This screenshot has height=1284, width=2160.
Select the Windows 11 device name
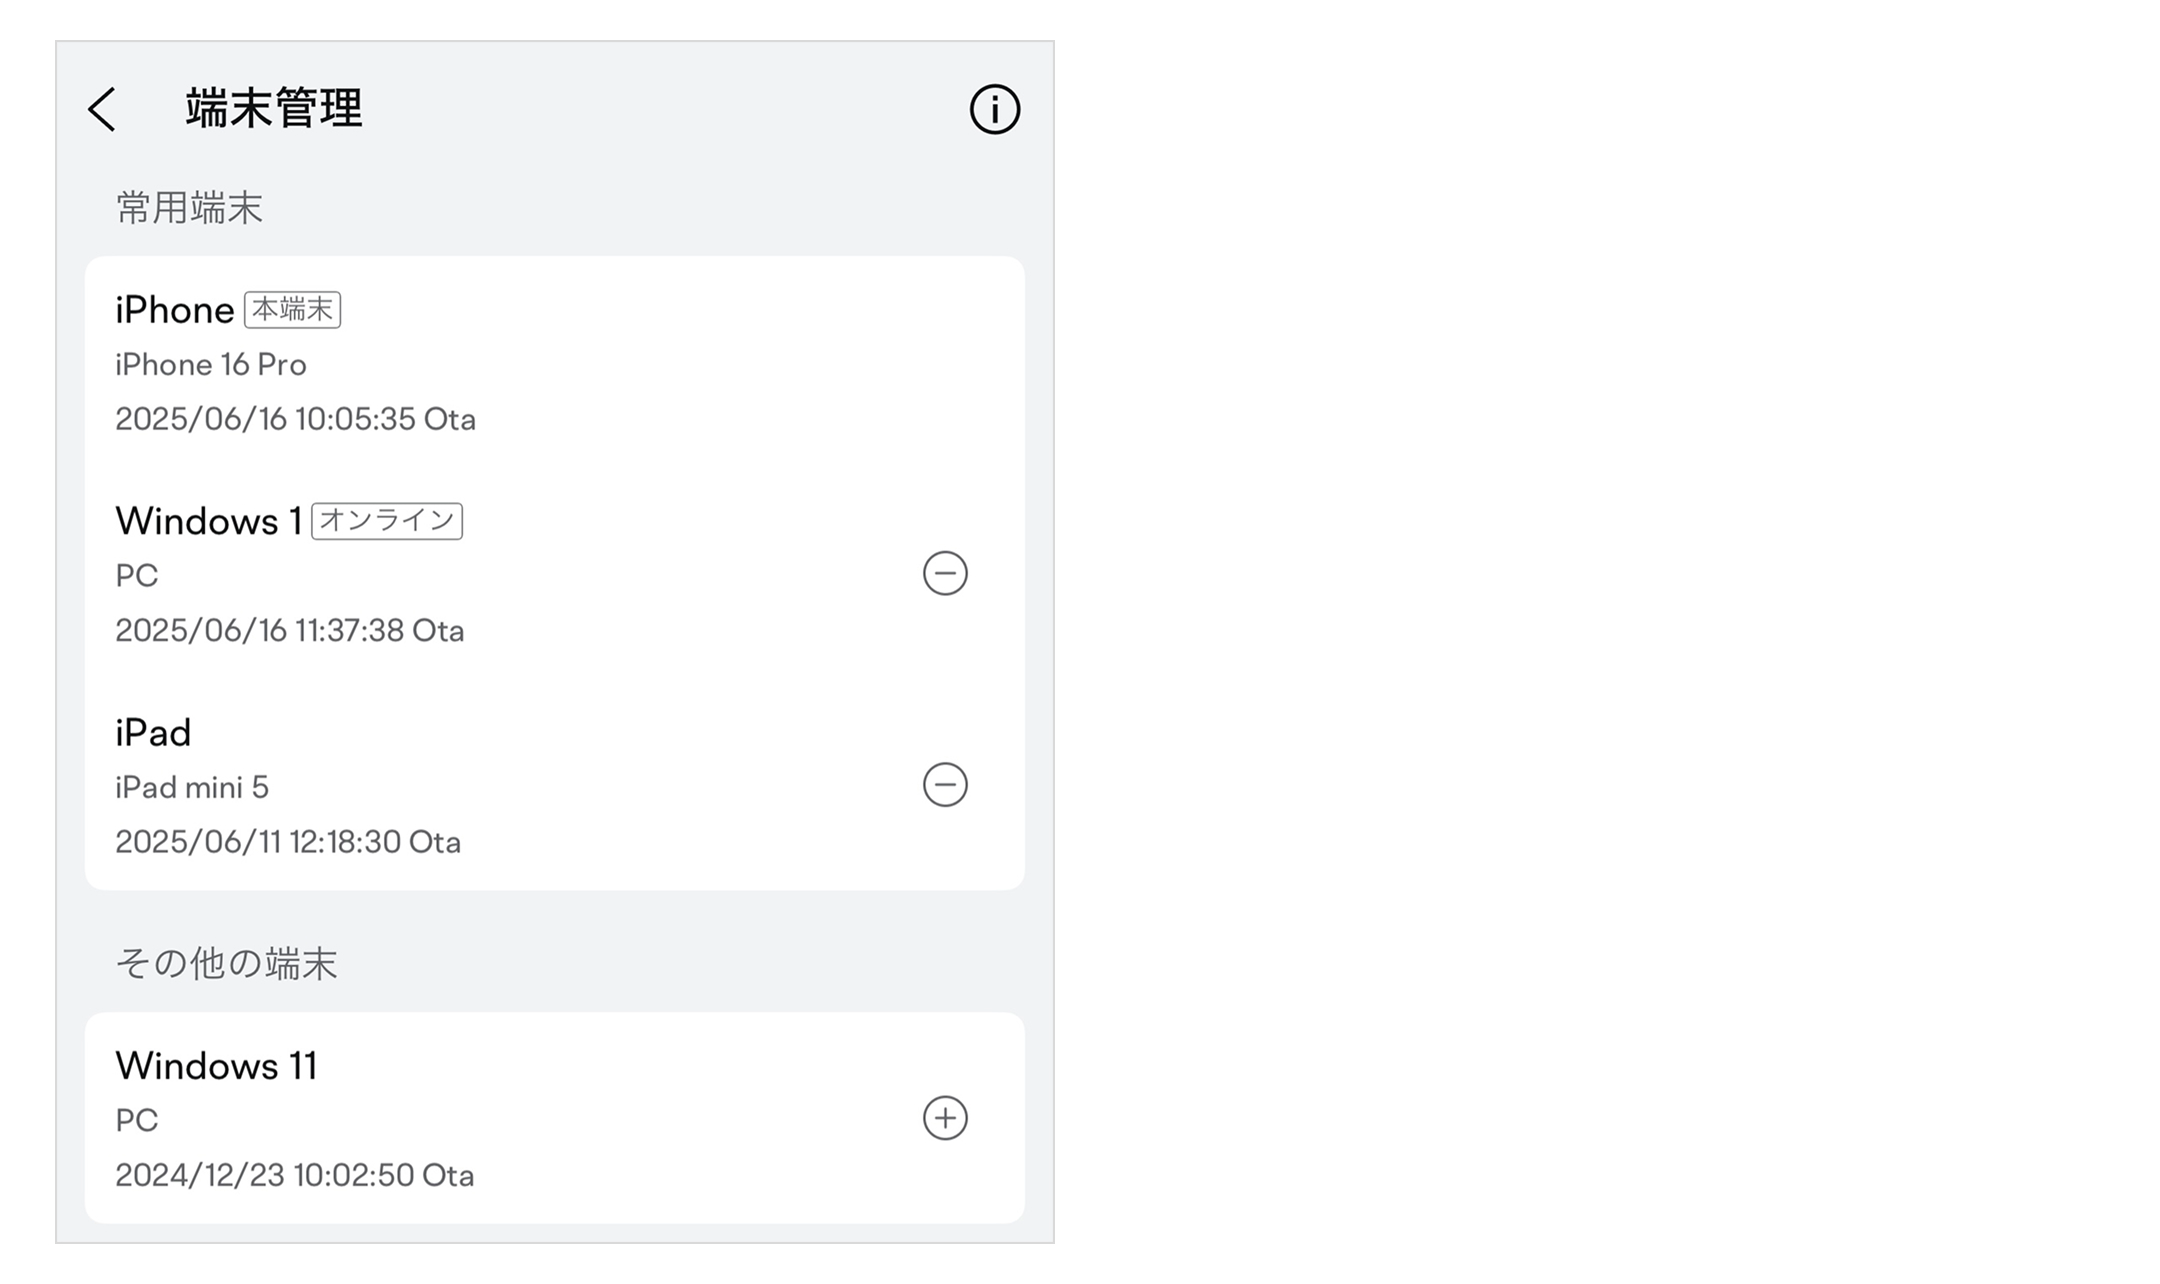tap(216, 1066)
